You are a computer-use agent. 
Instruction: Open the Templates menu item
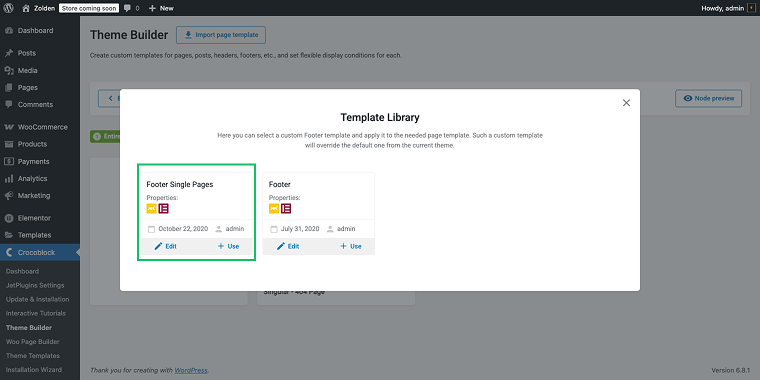coord(34,235)
